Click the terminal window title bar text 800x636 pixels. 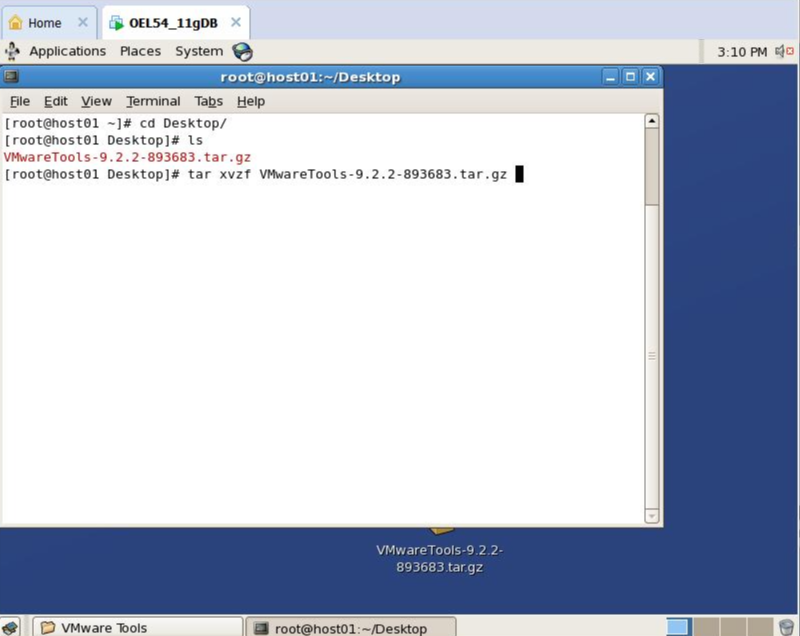point(310,77)
